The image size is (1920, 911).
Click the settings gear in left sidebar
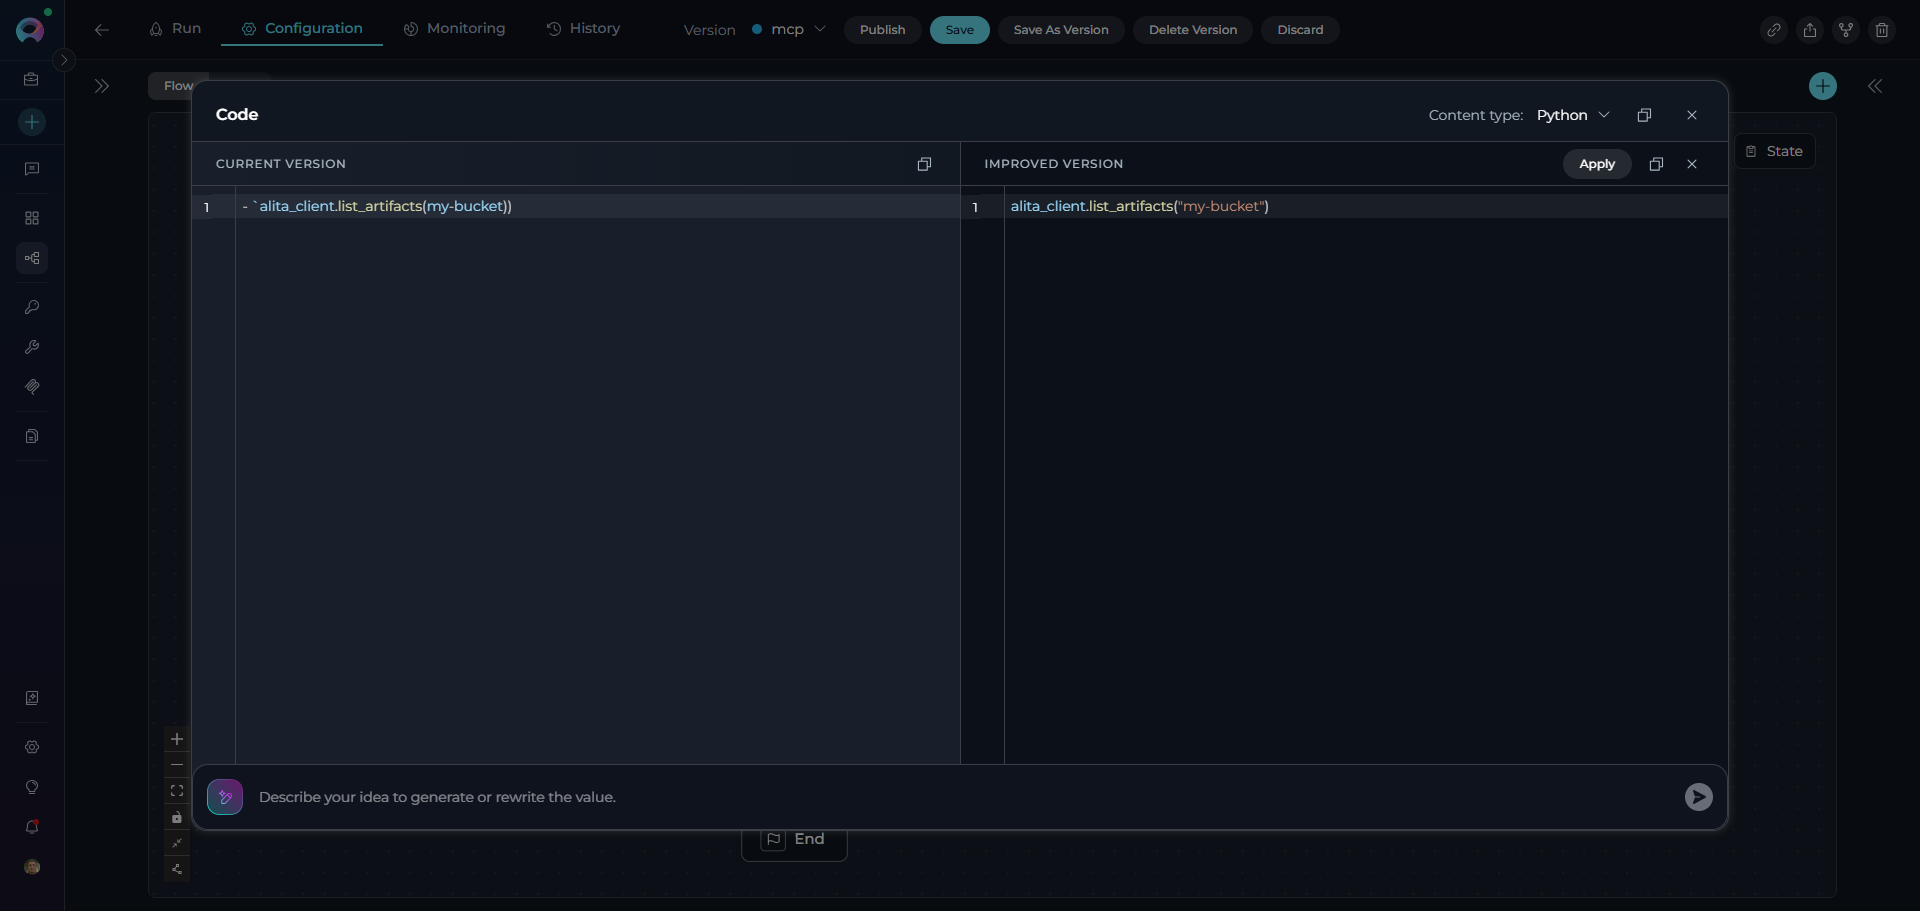32,747
